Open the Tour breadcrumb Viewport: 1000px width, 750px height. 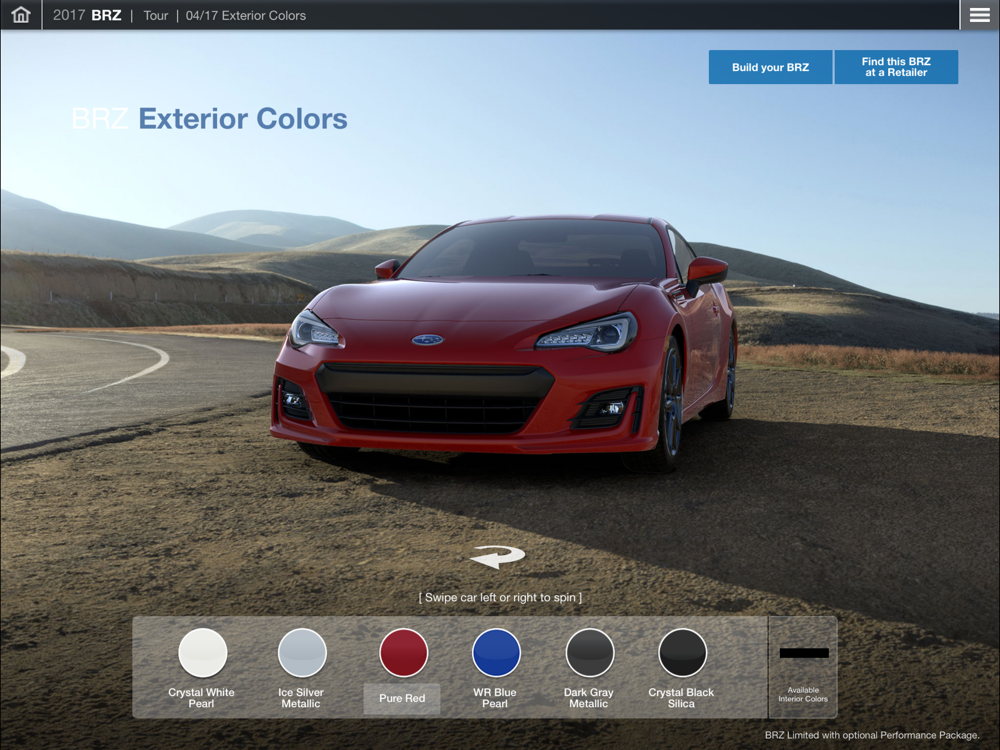point(156,15)
